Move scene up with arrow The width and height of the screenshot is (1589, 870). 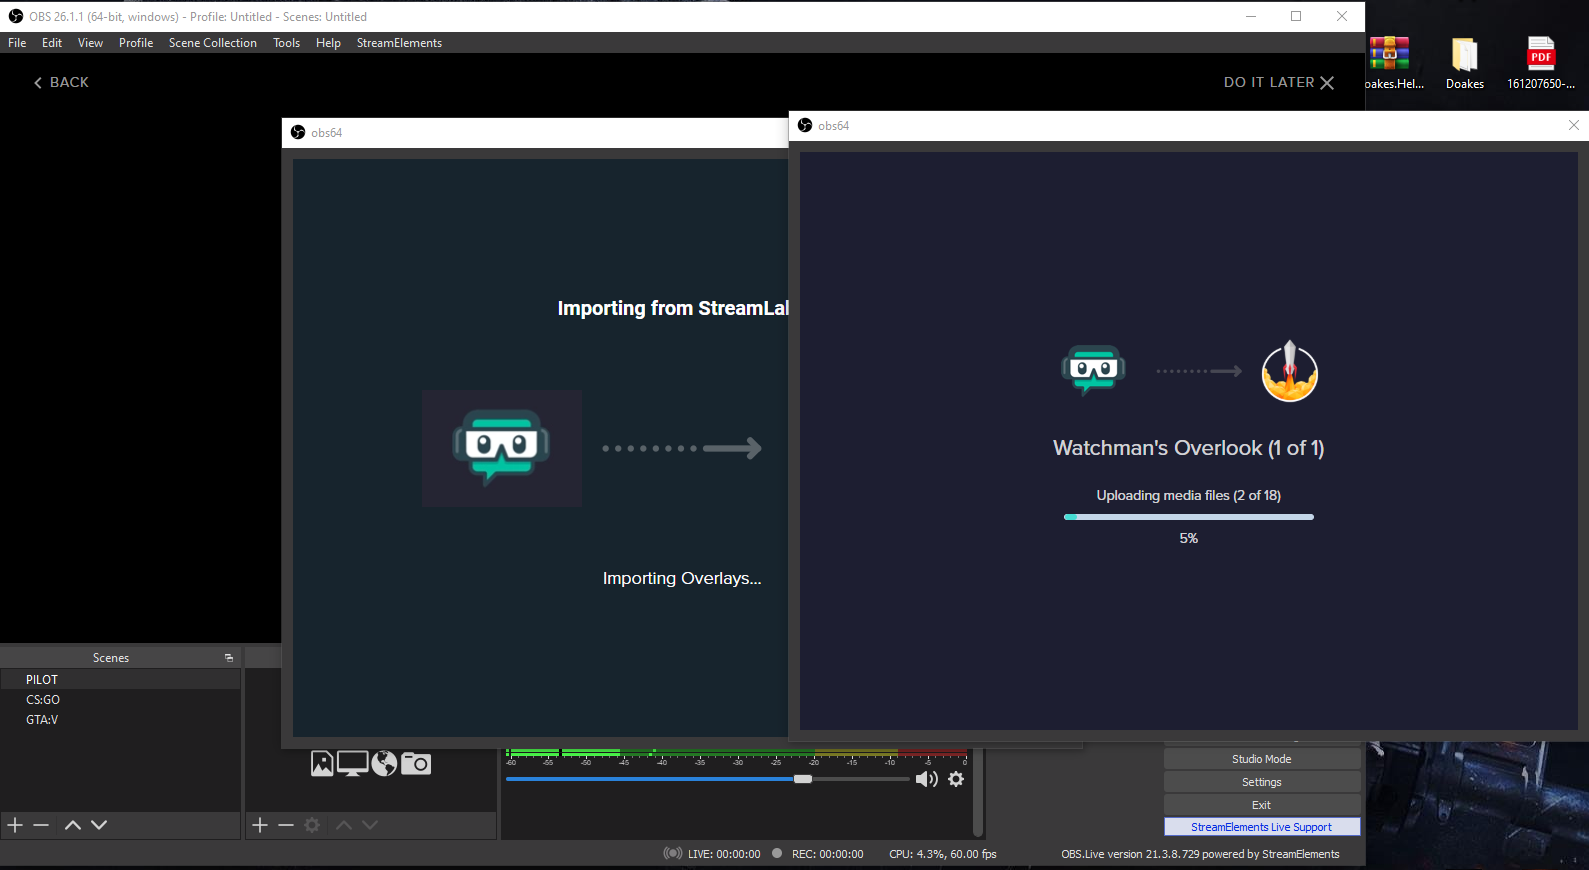(72, 825)
